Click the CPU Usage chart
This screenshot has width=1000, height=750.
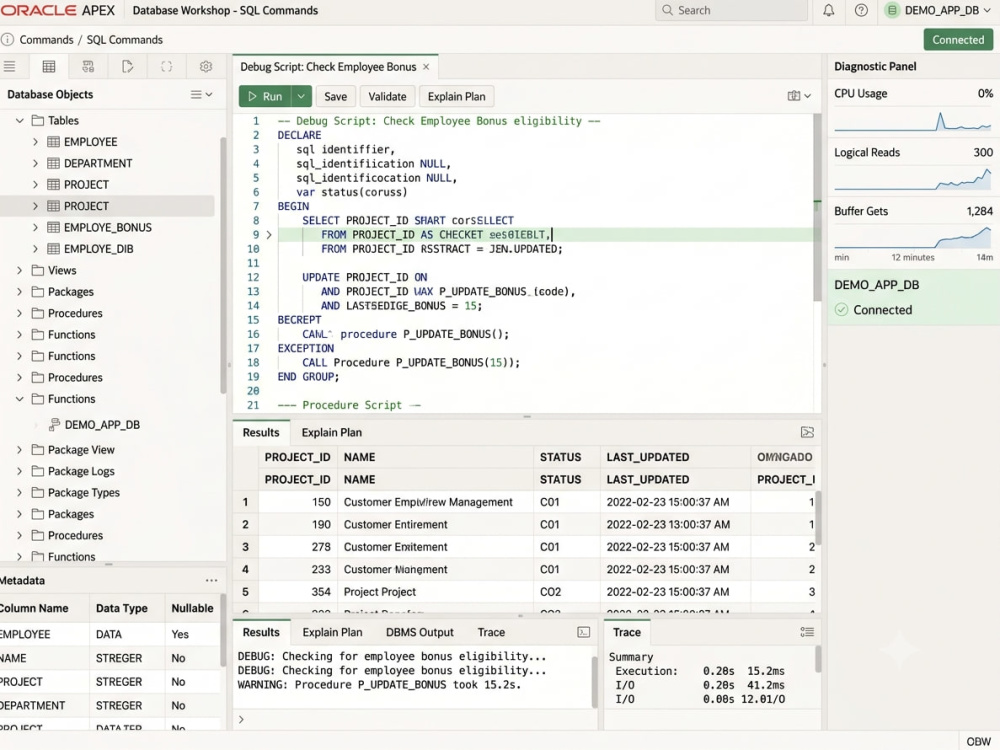tap(913, 121)
